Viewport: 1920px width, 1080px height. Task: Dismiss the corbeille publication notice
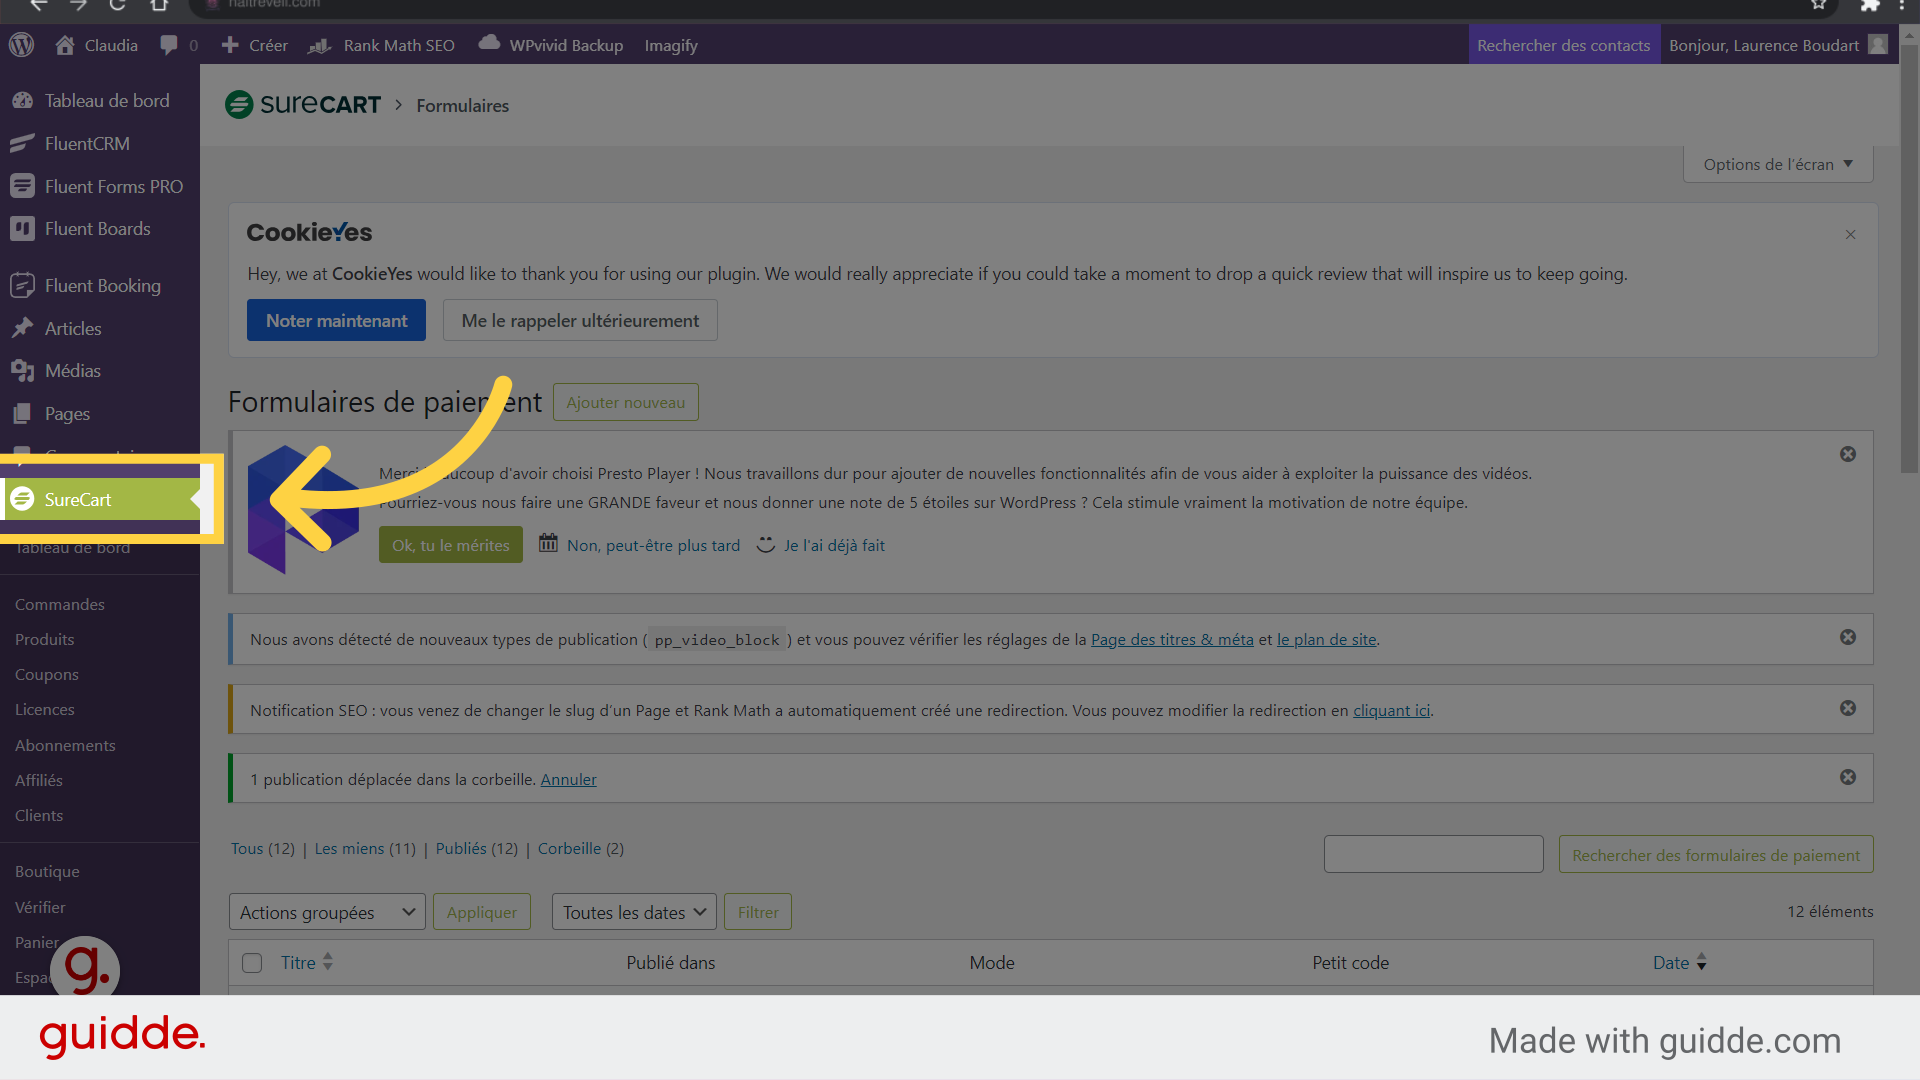point(1848,777)
